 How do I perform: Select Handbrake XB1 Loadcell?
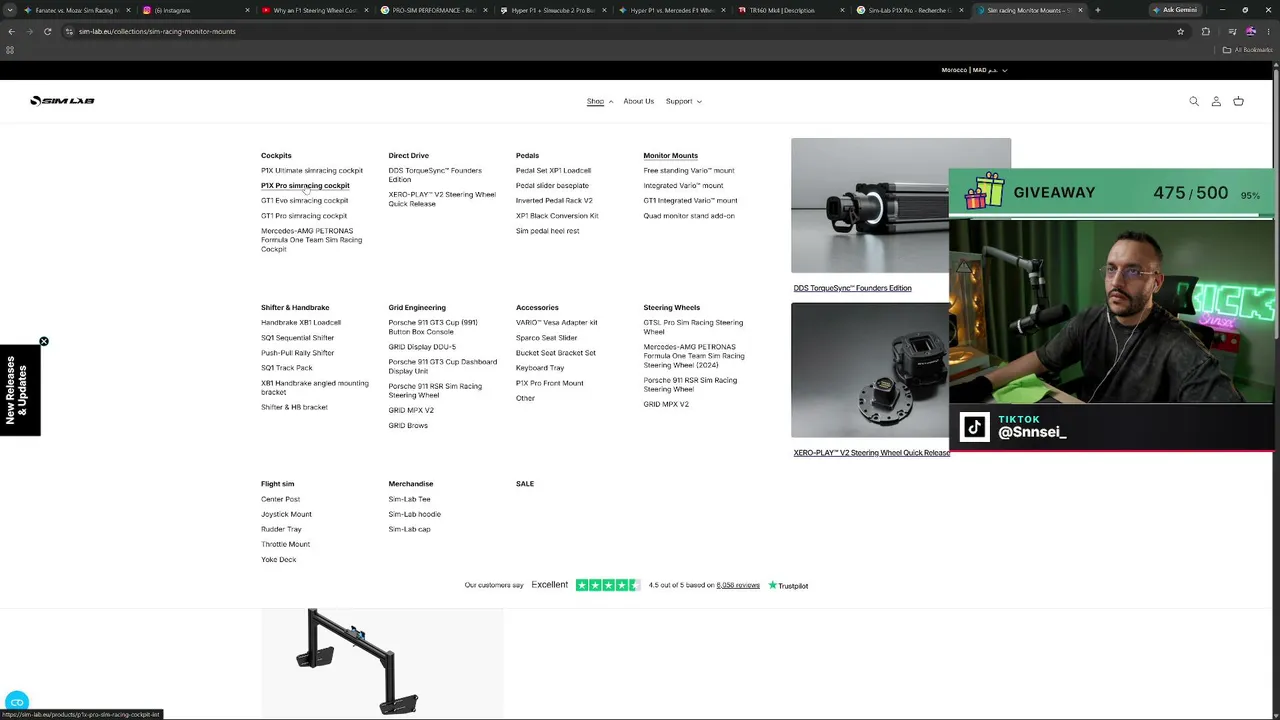click(x=301, y=323)
